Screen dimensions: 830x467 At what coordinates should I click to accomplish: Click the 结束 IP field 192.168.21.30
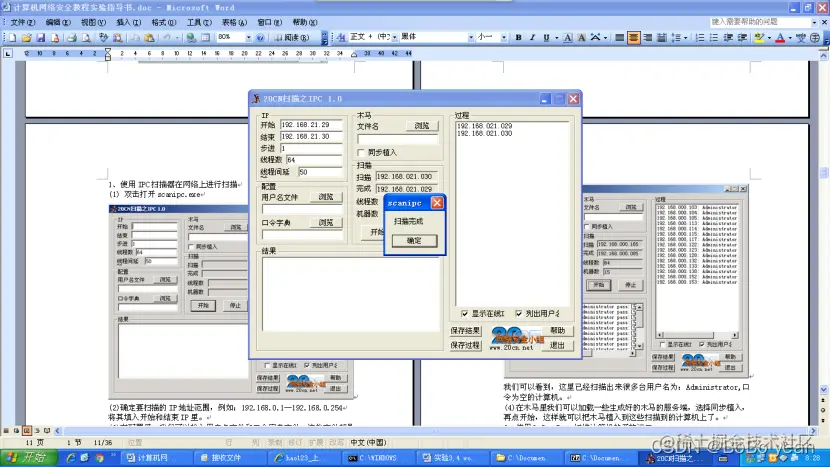(311, 137)
